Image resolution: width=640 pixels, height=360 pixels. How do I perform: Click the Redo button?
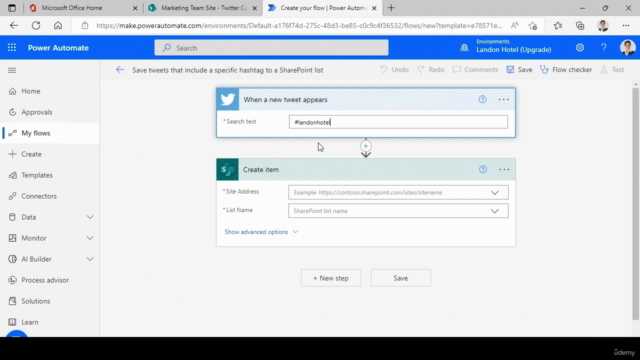(431, 70)
